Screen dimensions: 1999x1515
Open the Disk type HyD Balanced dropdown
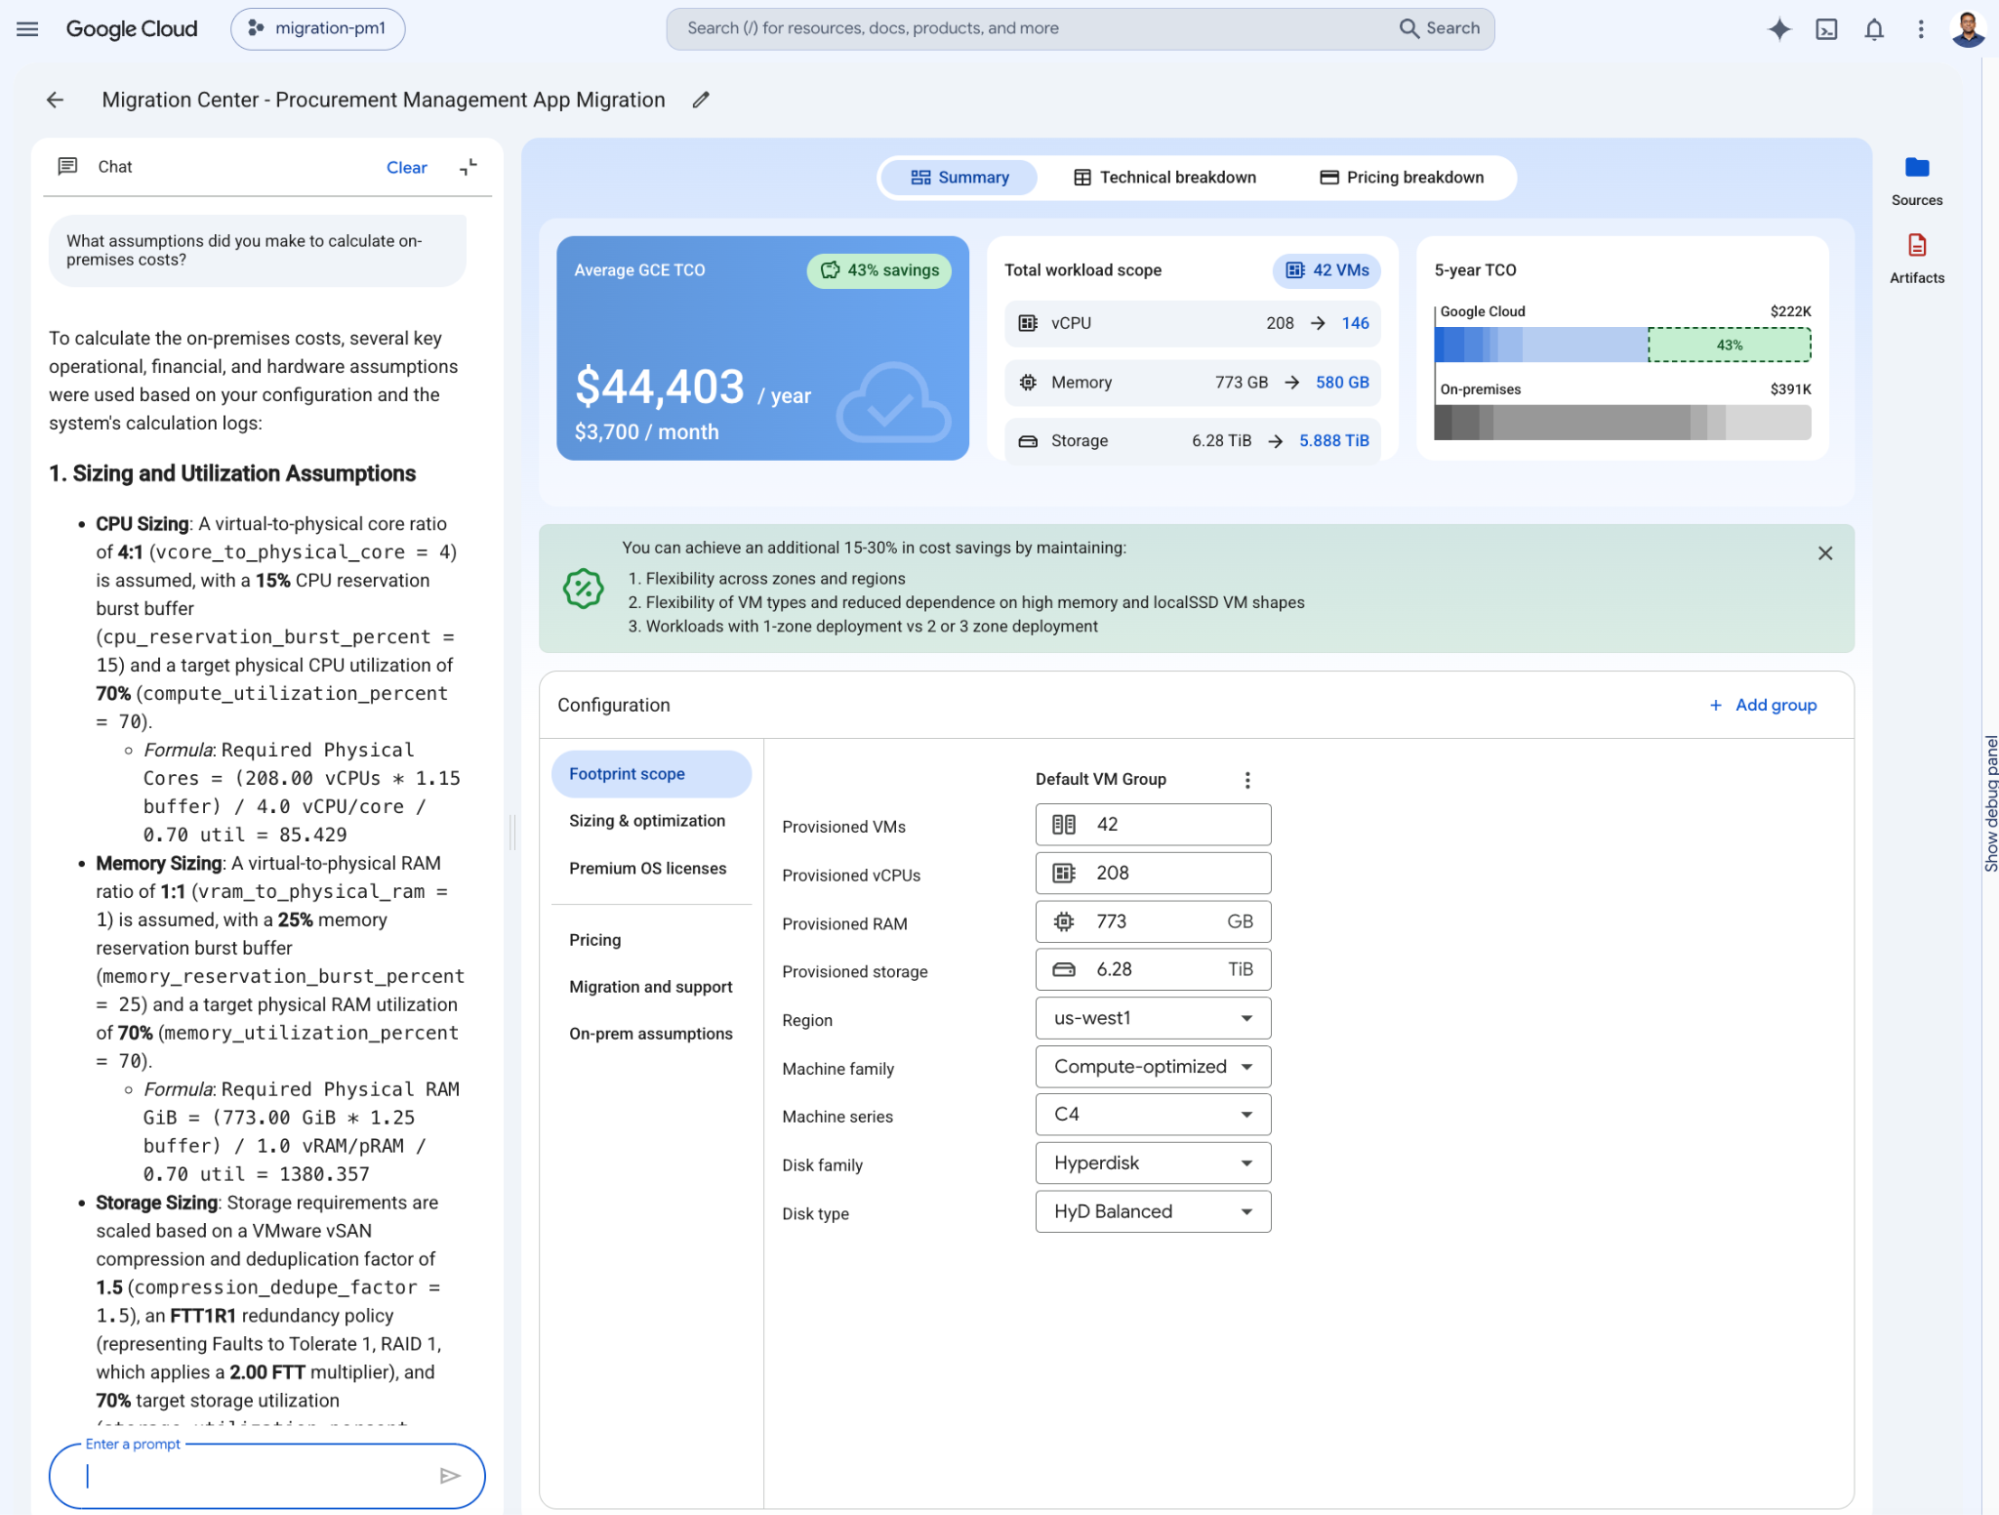(x=1153, y=1211)
